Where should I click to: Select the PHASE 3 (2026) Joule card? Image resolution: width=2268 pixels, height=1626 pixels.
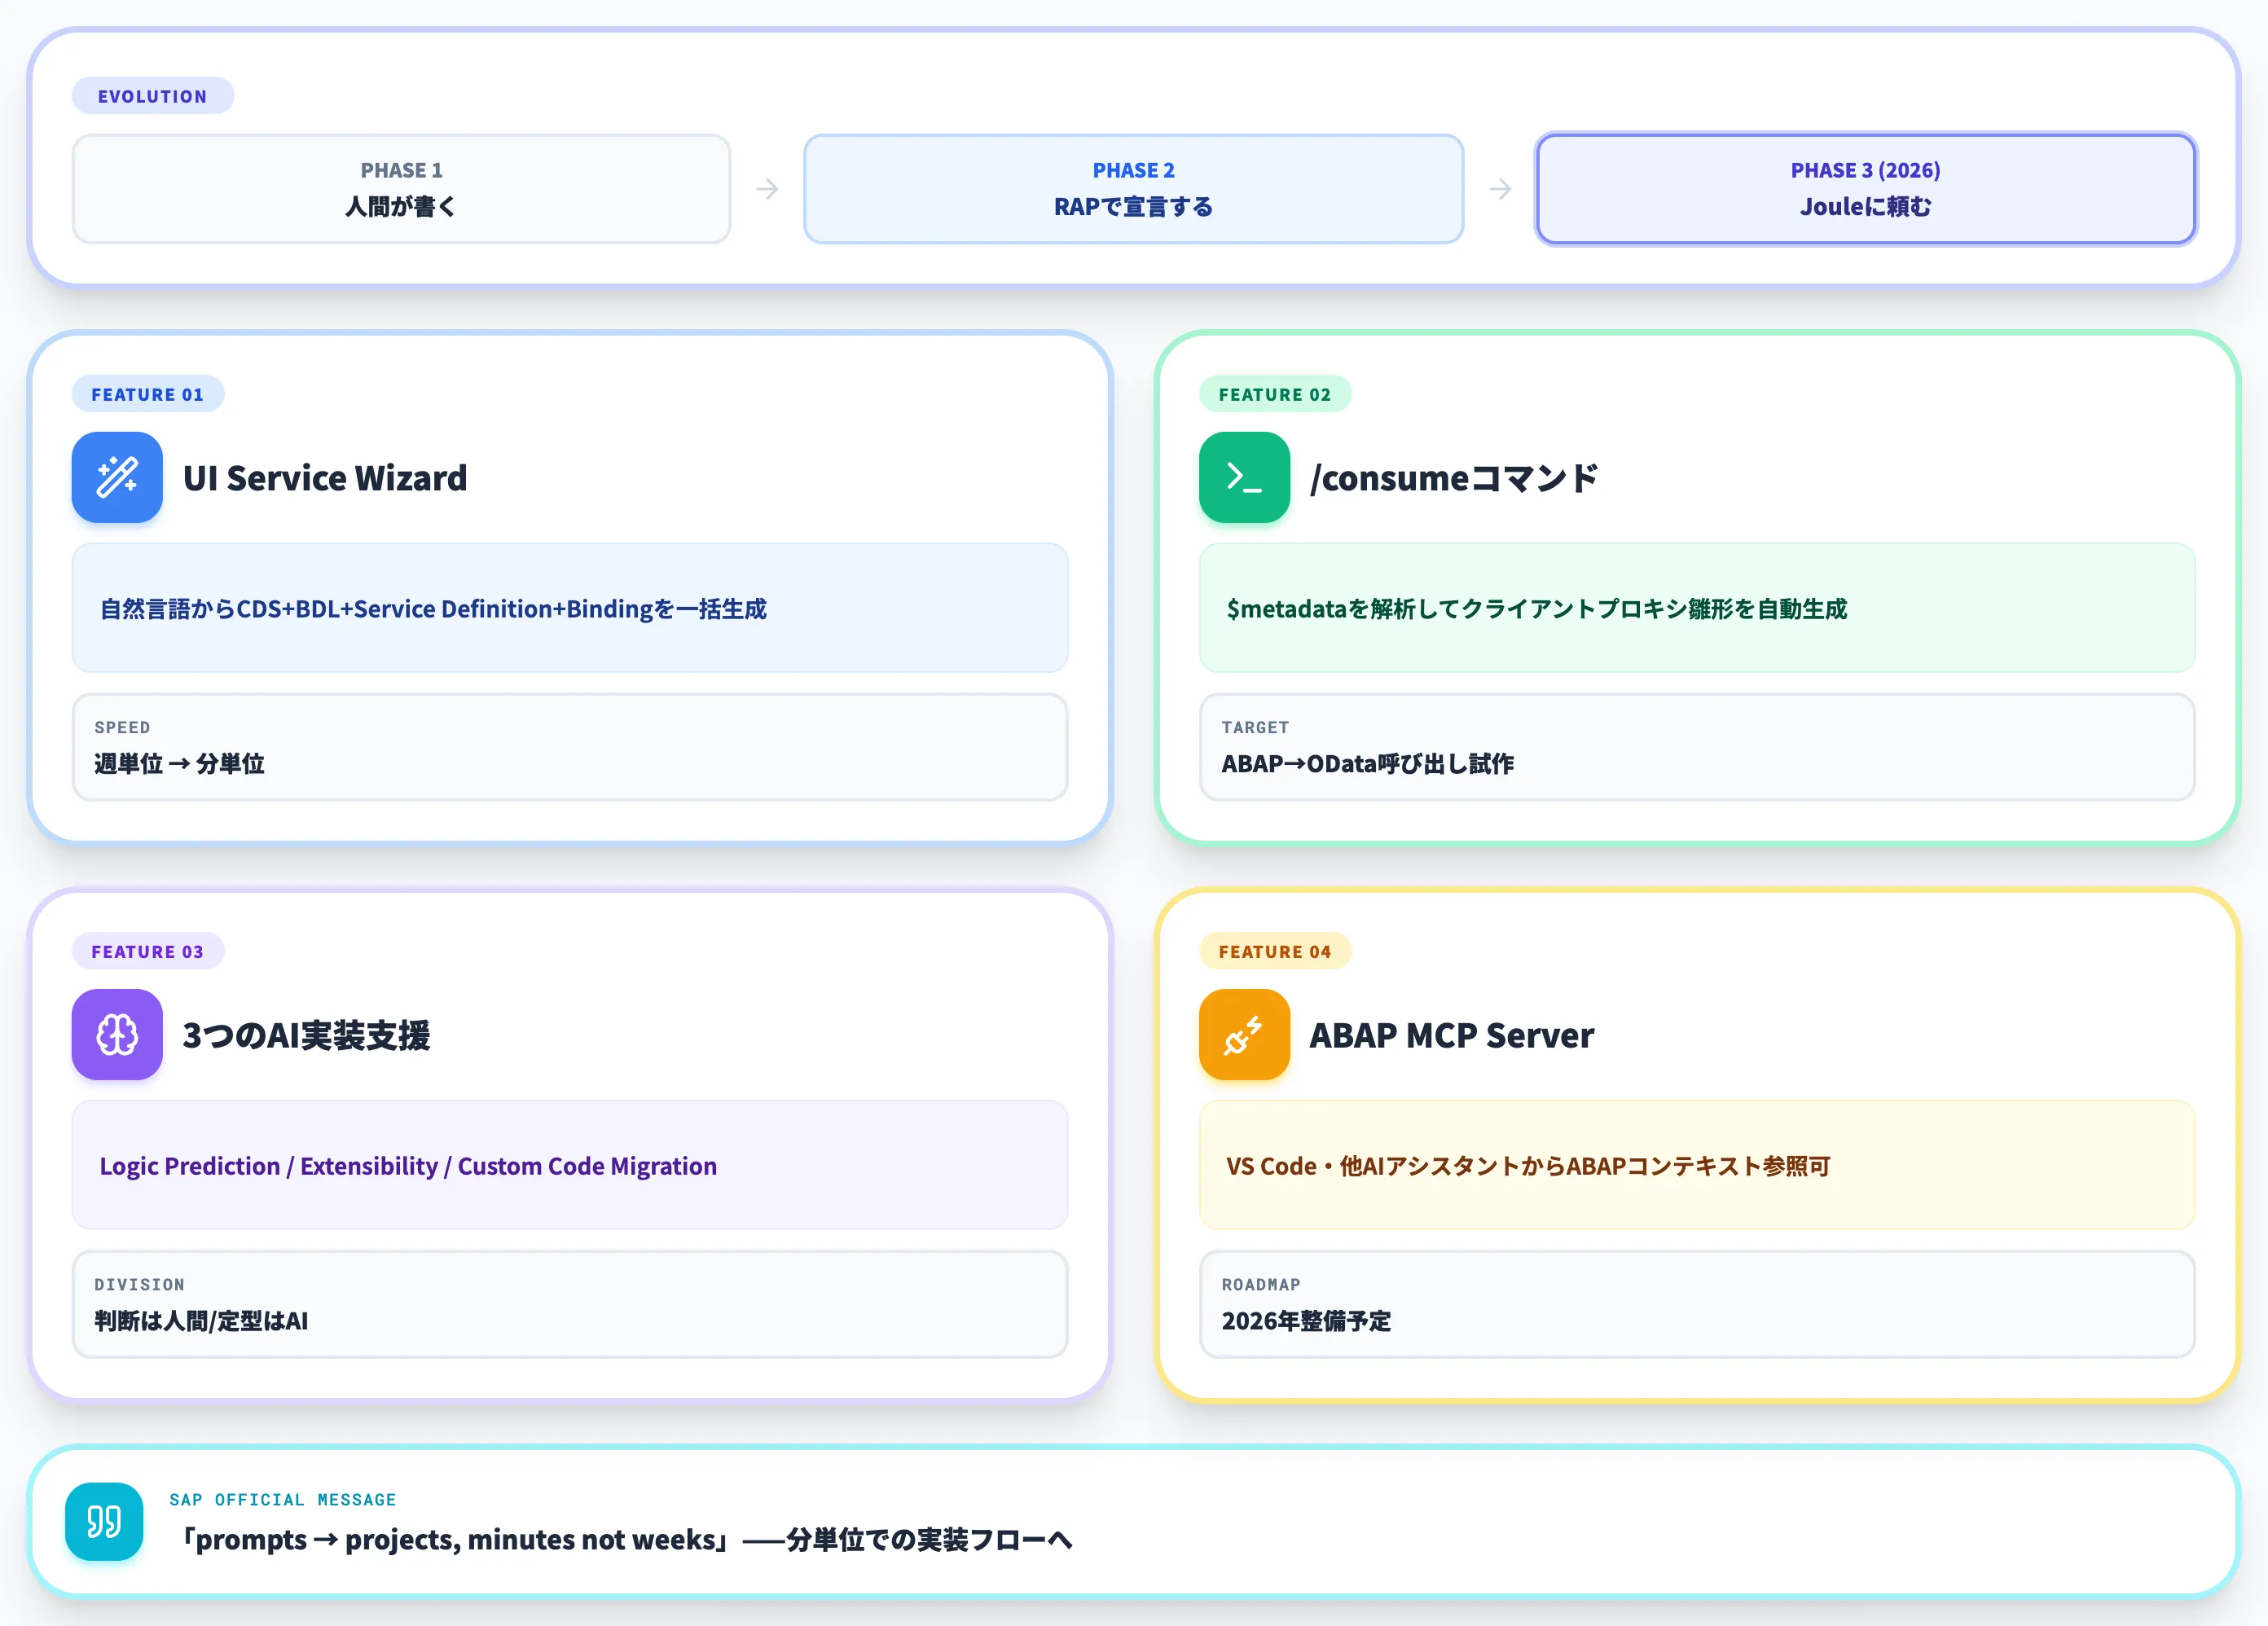[x=1865, y=189]
